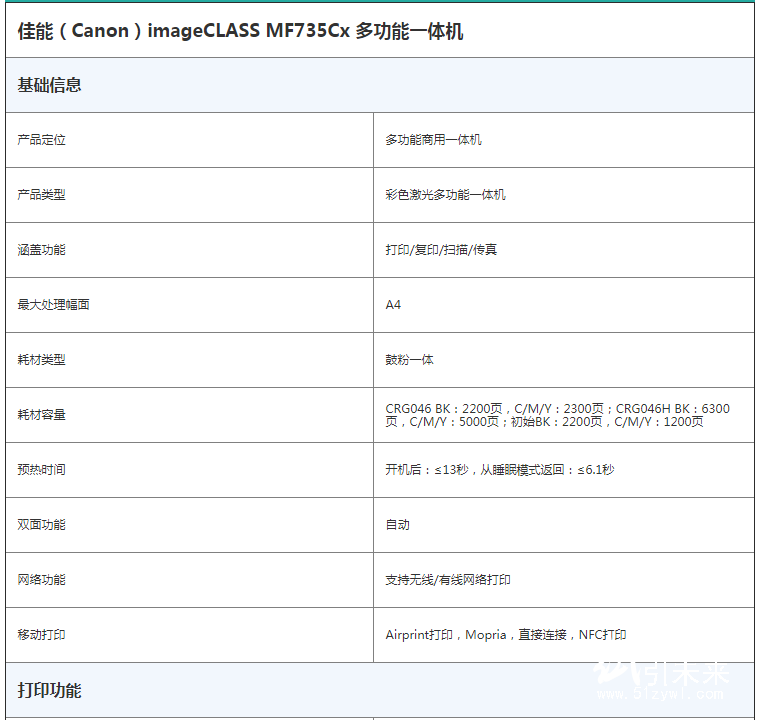The width and height of the screenshot is (760, 720).
Task: Click the 网络功能 label
Action: pos(41,579)
